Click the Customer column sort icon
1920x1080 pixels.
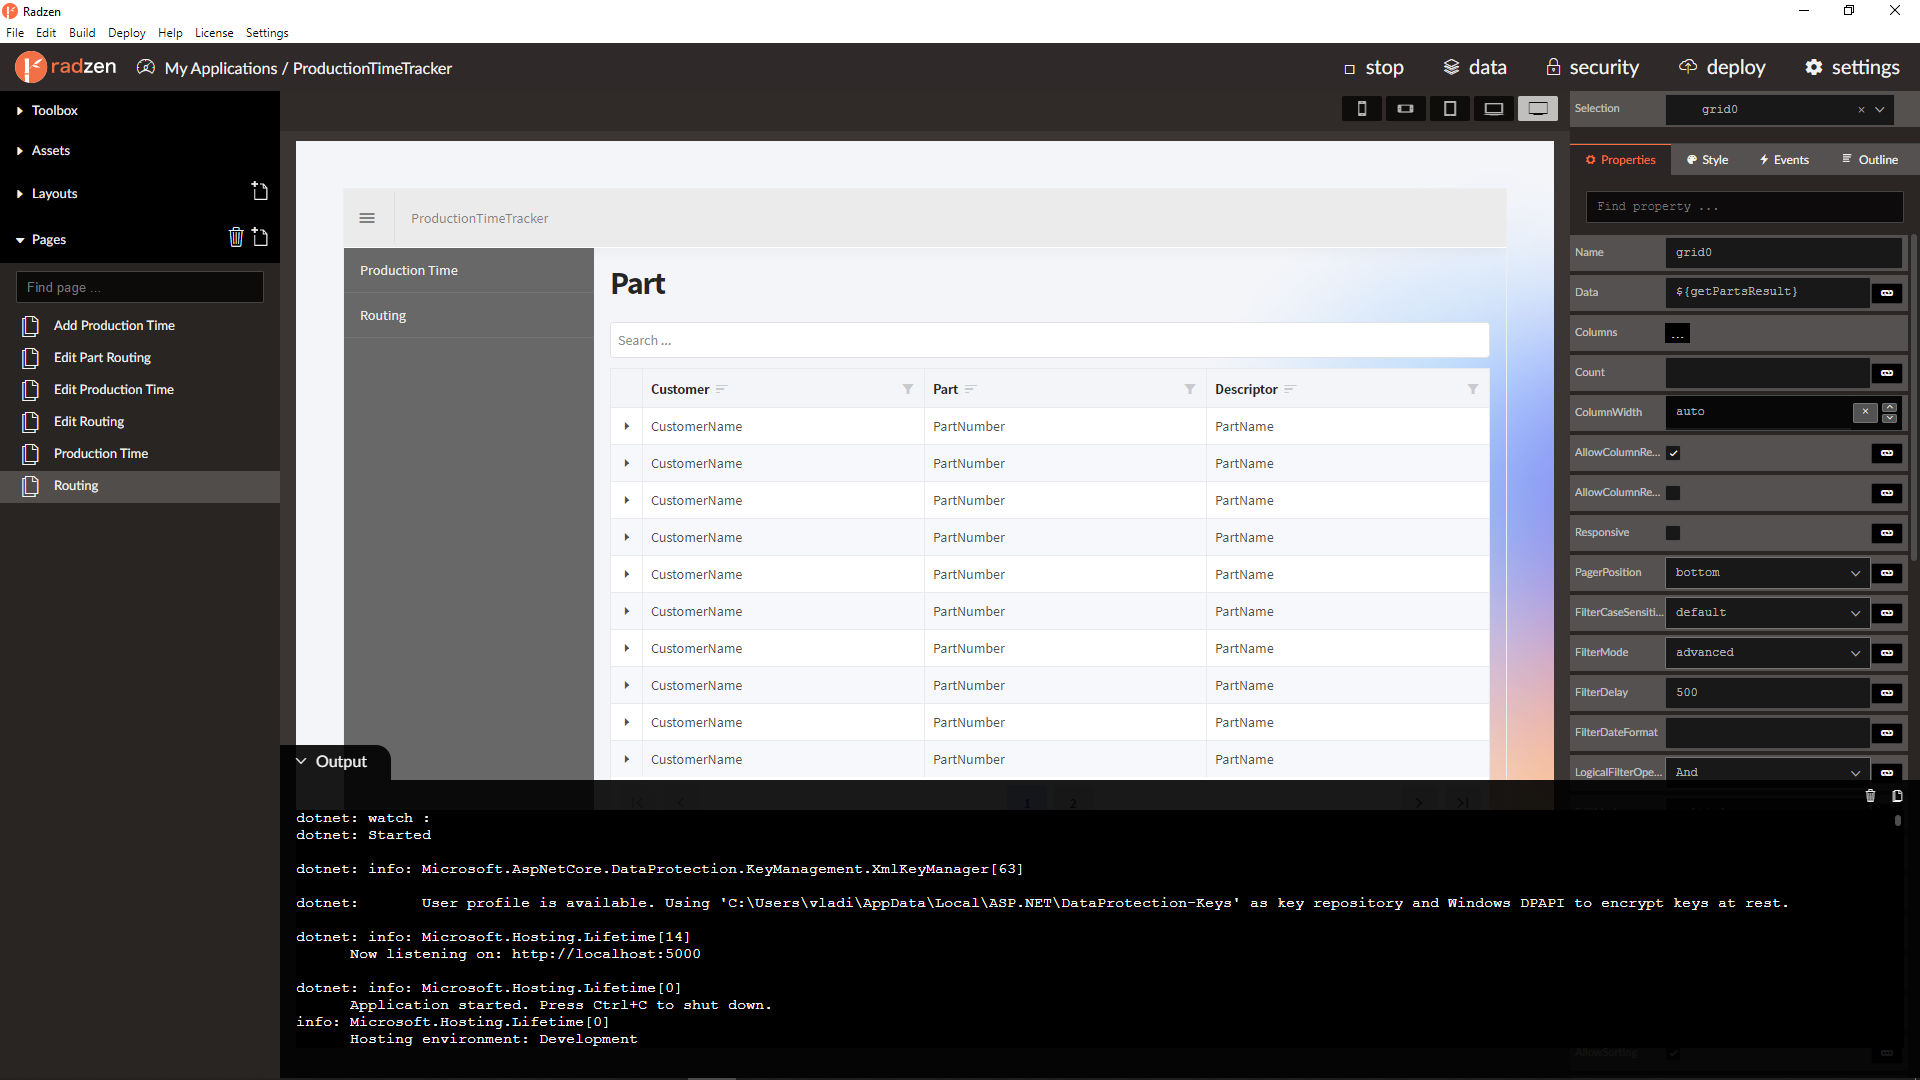(x=721, y=389)
